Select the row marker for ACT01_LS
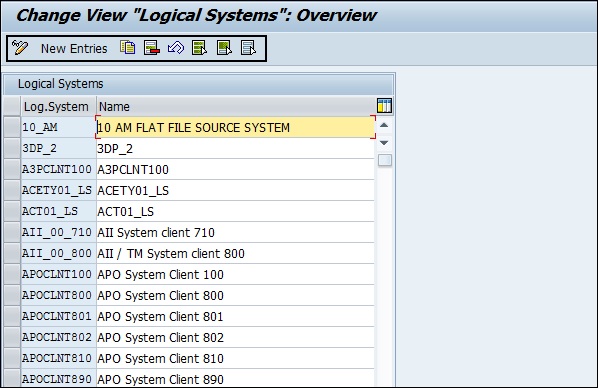This screenshot has width=598, height=388. point(12,211)
